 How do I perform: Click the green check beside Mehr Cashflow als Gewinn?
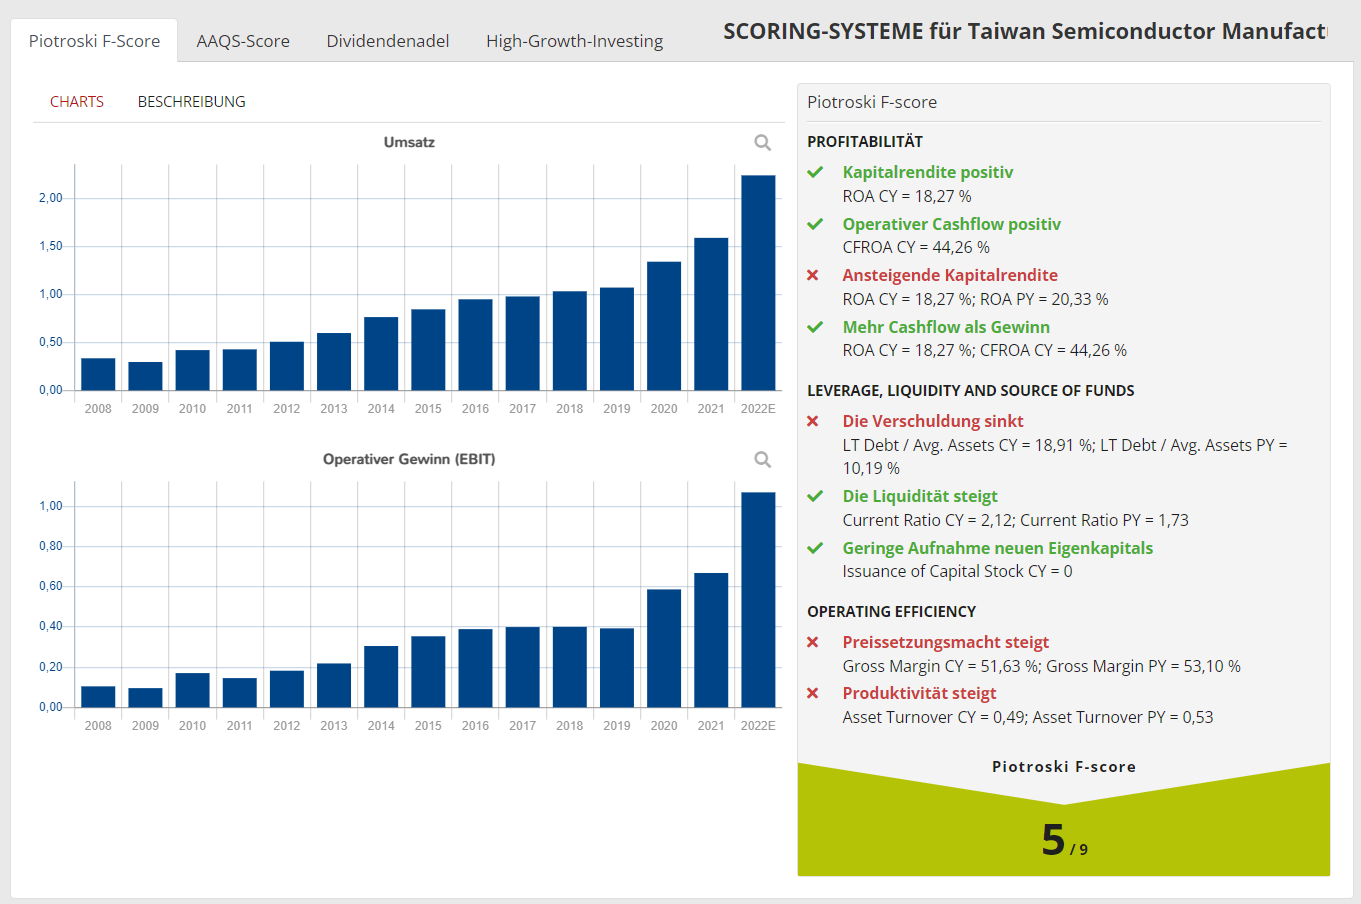tap(815, 327)
